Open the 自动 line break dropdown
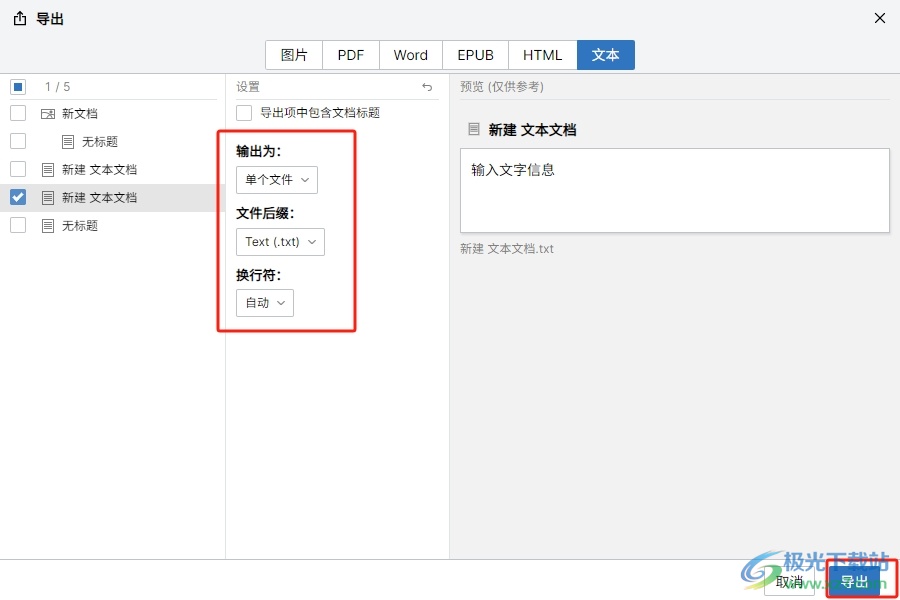This screenshot has width=900, height=600. click(265, 303)
